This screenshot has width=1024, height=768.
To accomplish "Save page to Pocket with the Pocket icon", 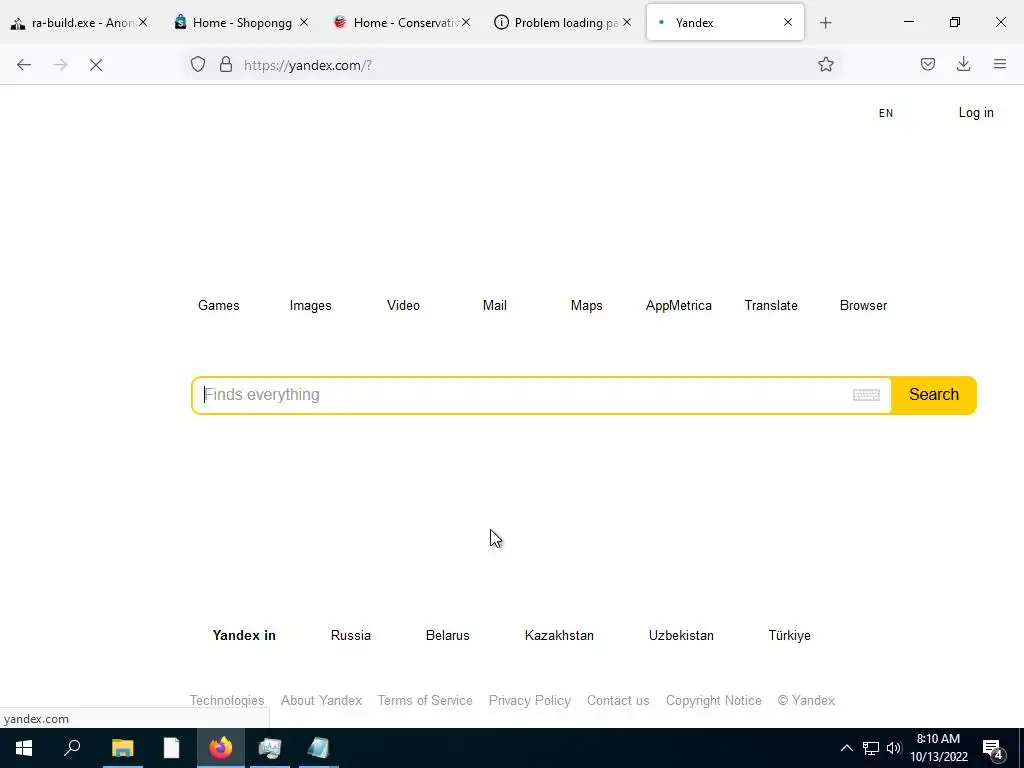I will coord(928,64).
